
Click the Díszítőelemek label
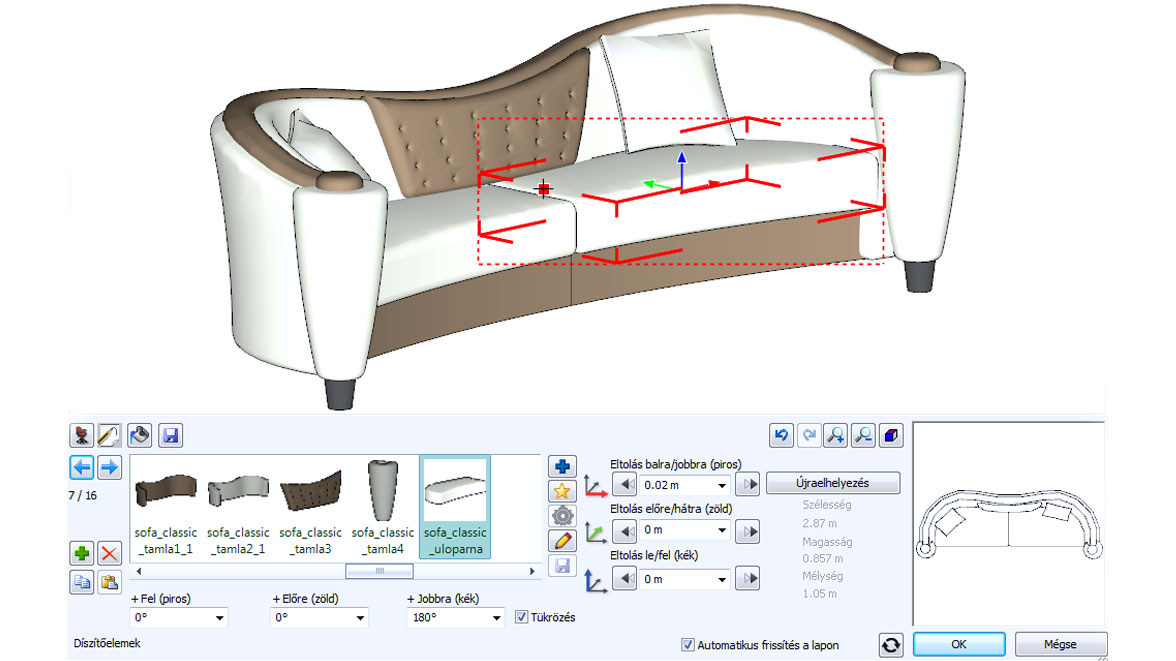pyautogui.click(x=106, y=643)
